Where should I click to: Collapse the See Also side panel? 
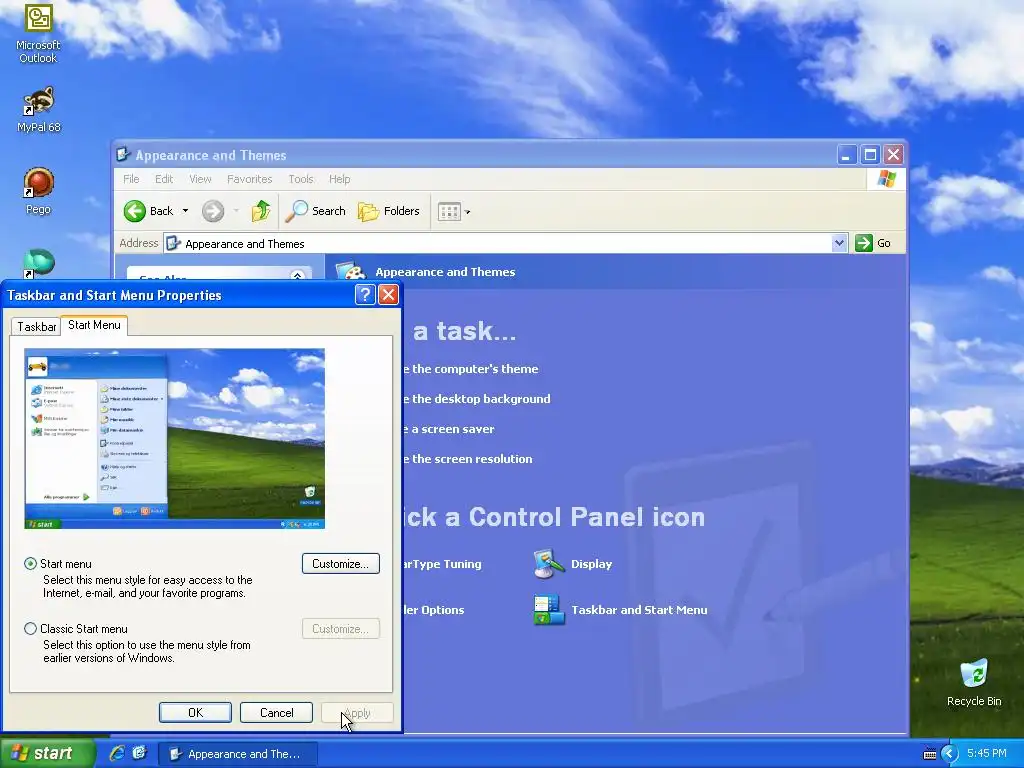pos(297,276)
